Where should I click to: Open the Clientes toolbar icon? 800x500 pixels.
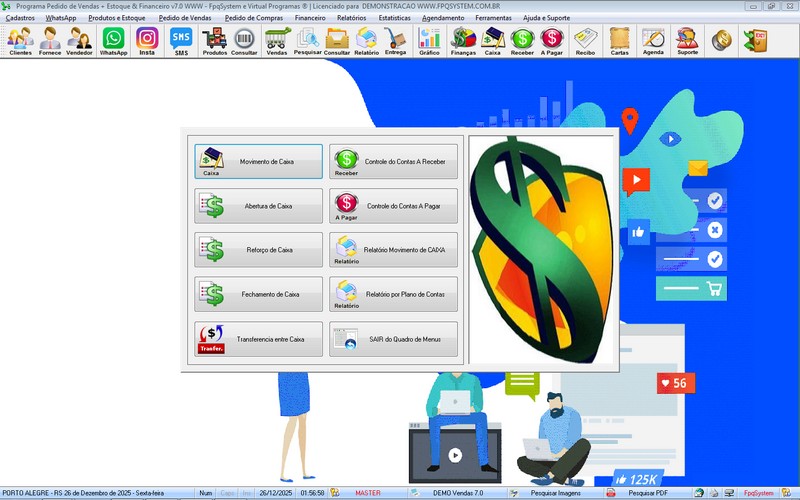20,41
